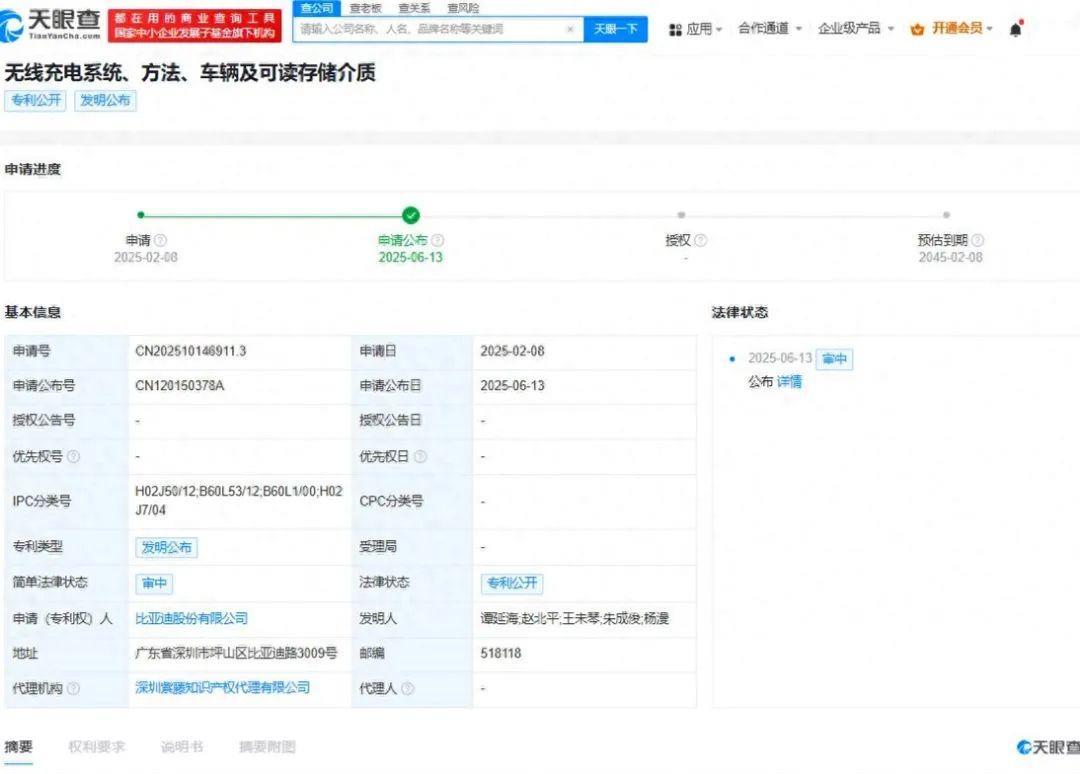The image size is (1080, 774).
Task: Open the 比亚迪股份有限公司 applicant link
Action: click(191, 618)
